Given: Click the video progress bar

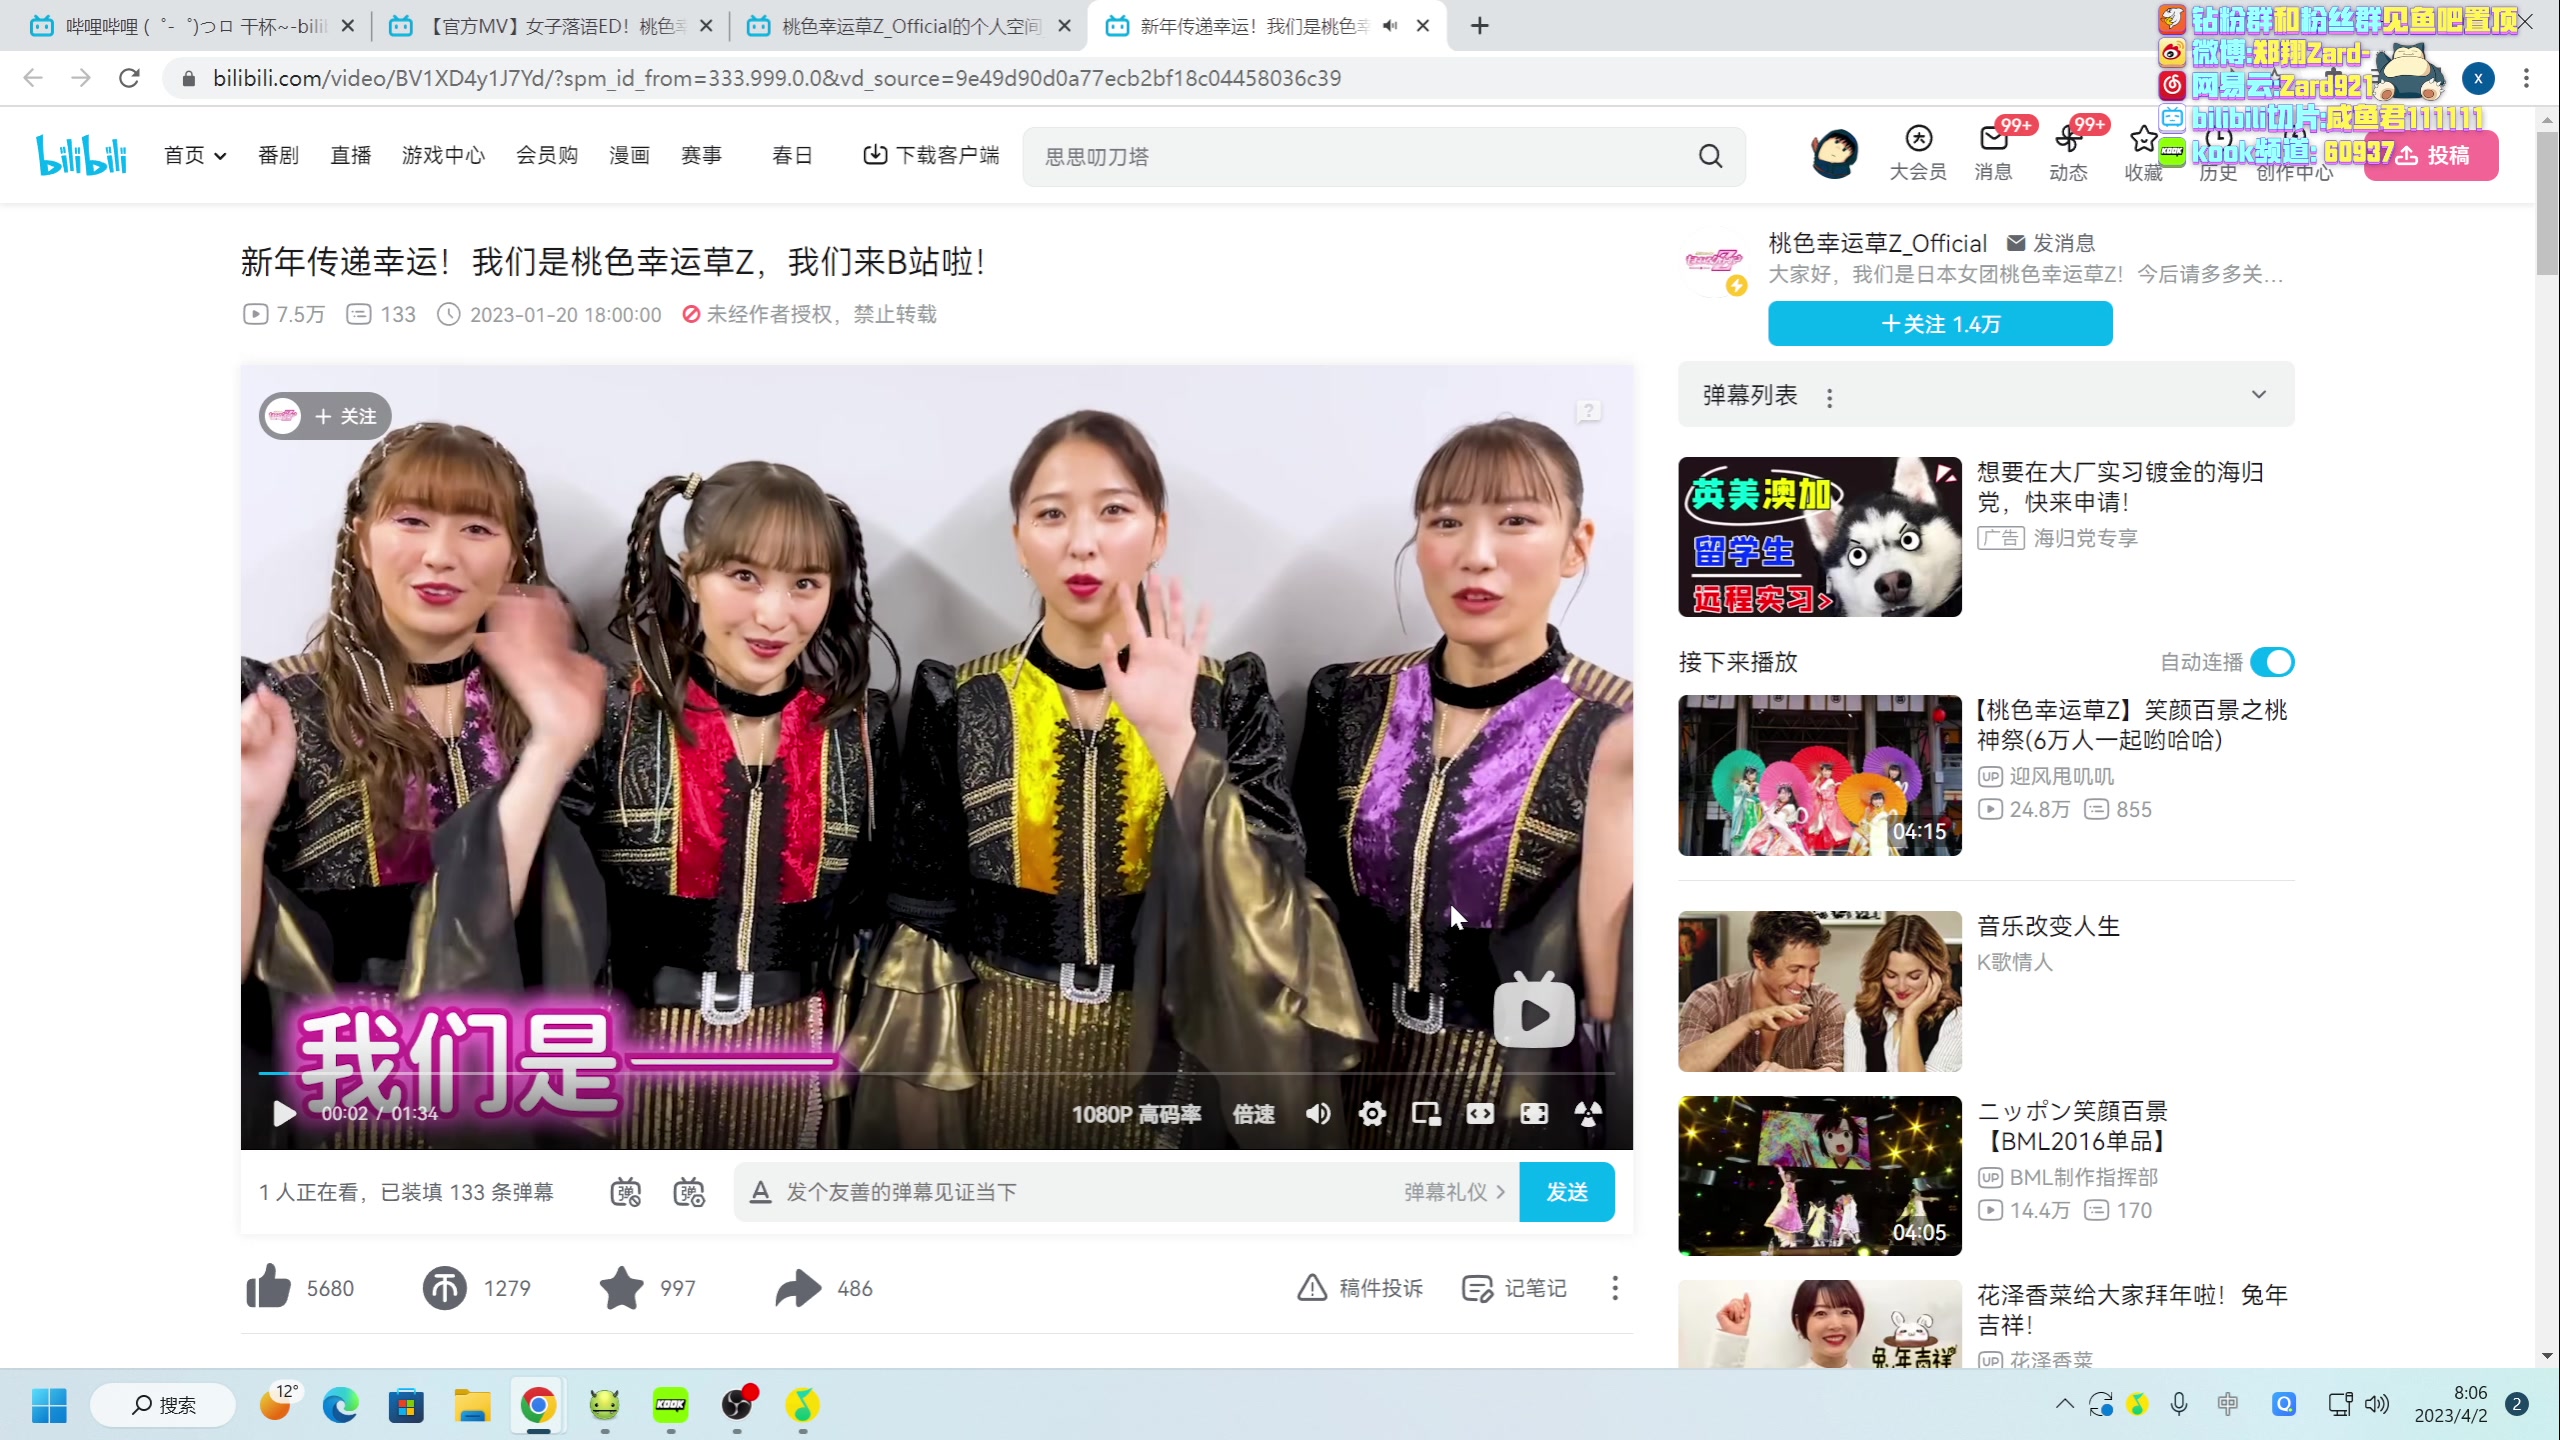Looking at the screenshot, I should 936,1073.
